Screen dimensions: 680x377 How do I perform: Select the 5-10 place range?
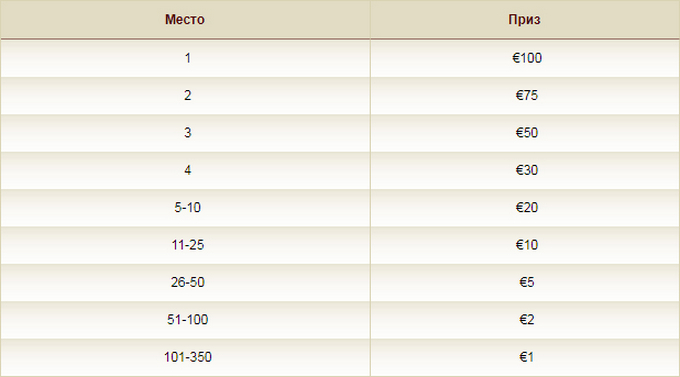pos(187,207)
